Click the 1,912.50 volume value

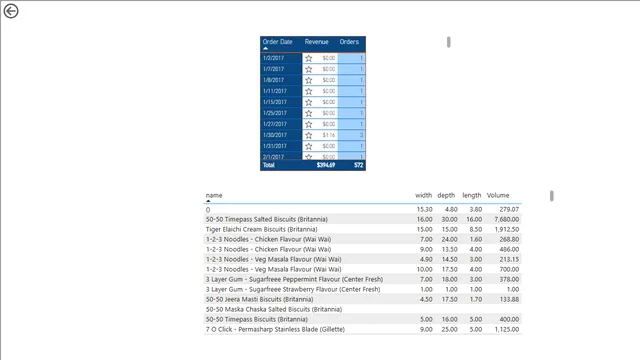(x=507, y=229)
